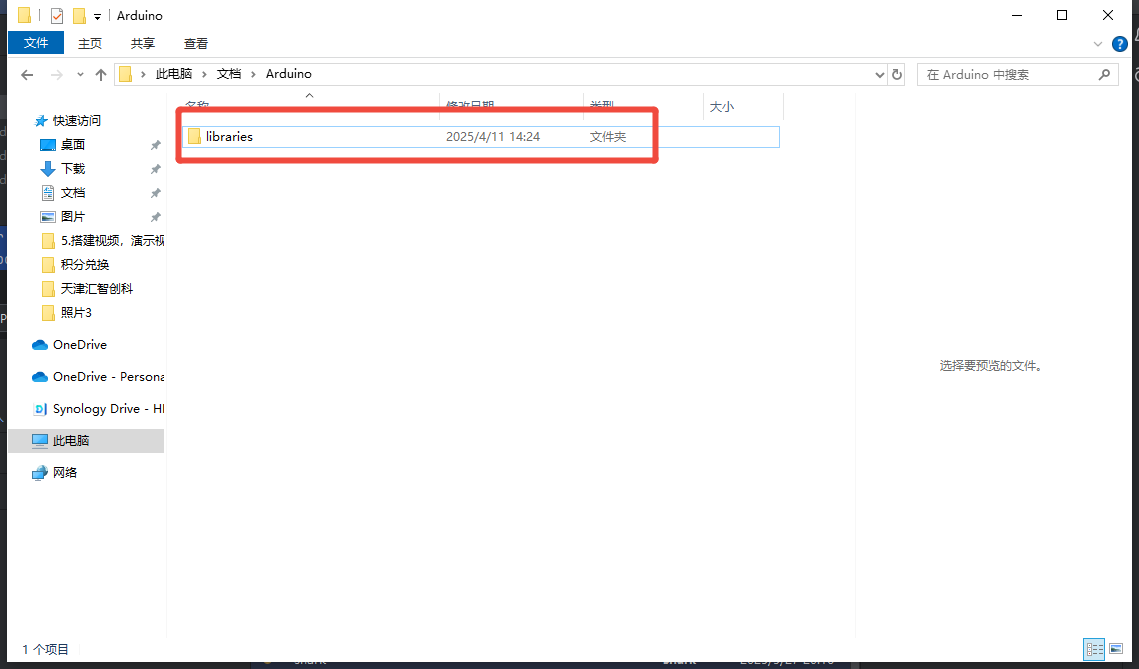Open the 文件 menu
Screen dimensions: 1139x669
pyautogui.click(x=36, y=43)
